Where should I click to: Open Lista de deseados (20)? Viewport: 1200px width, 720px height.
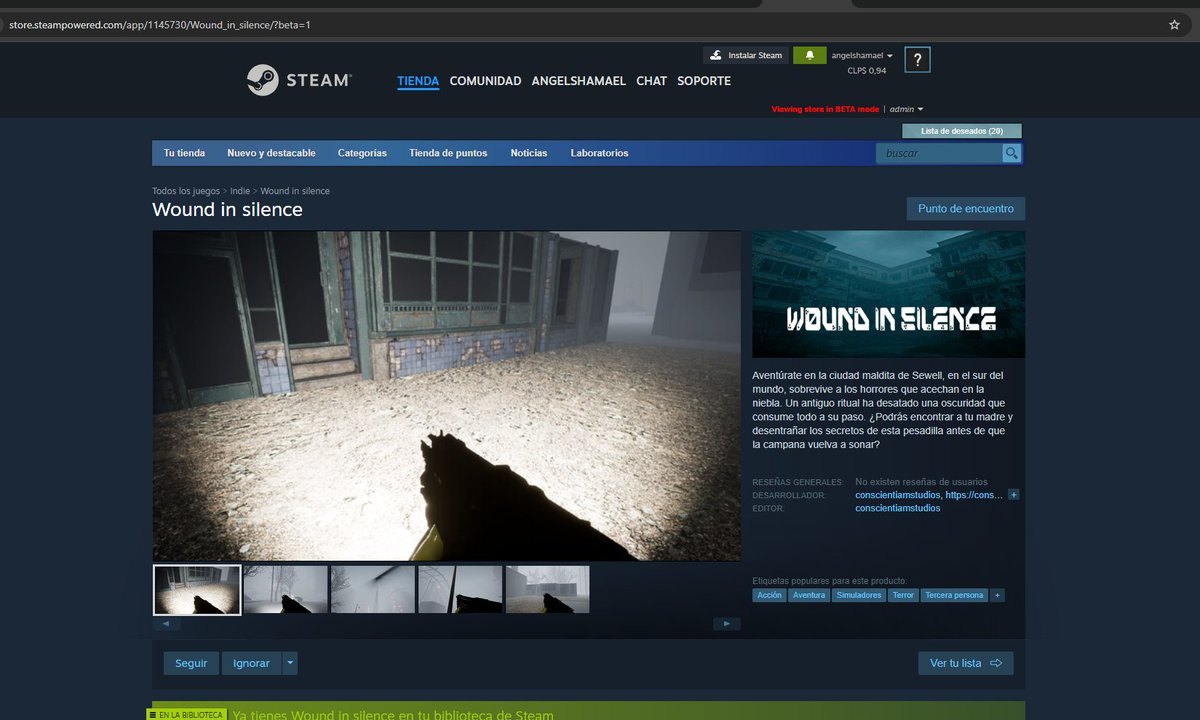(962, 131)
